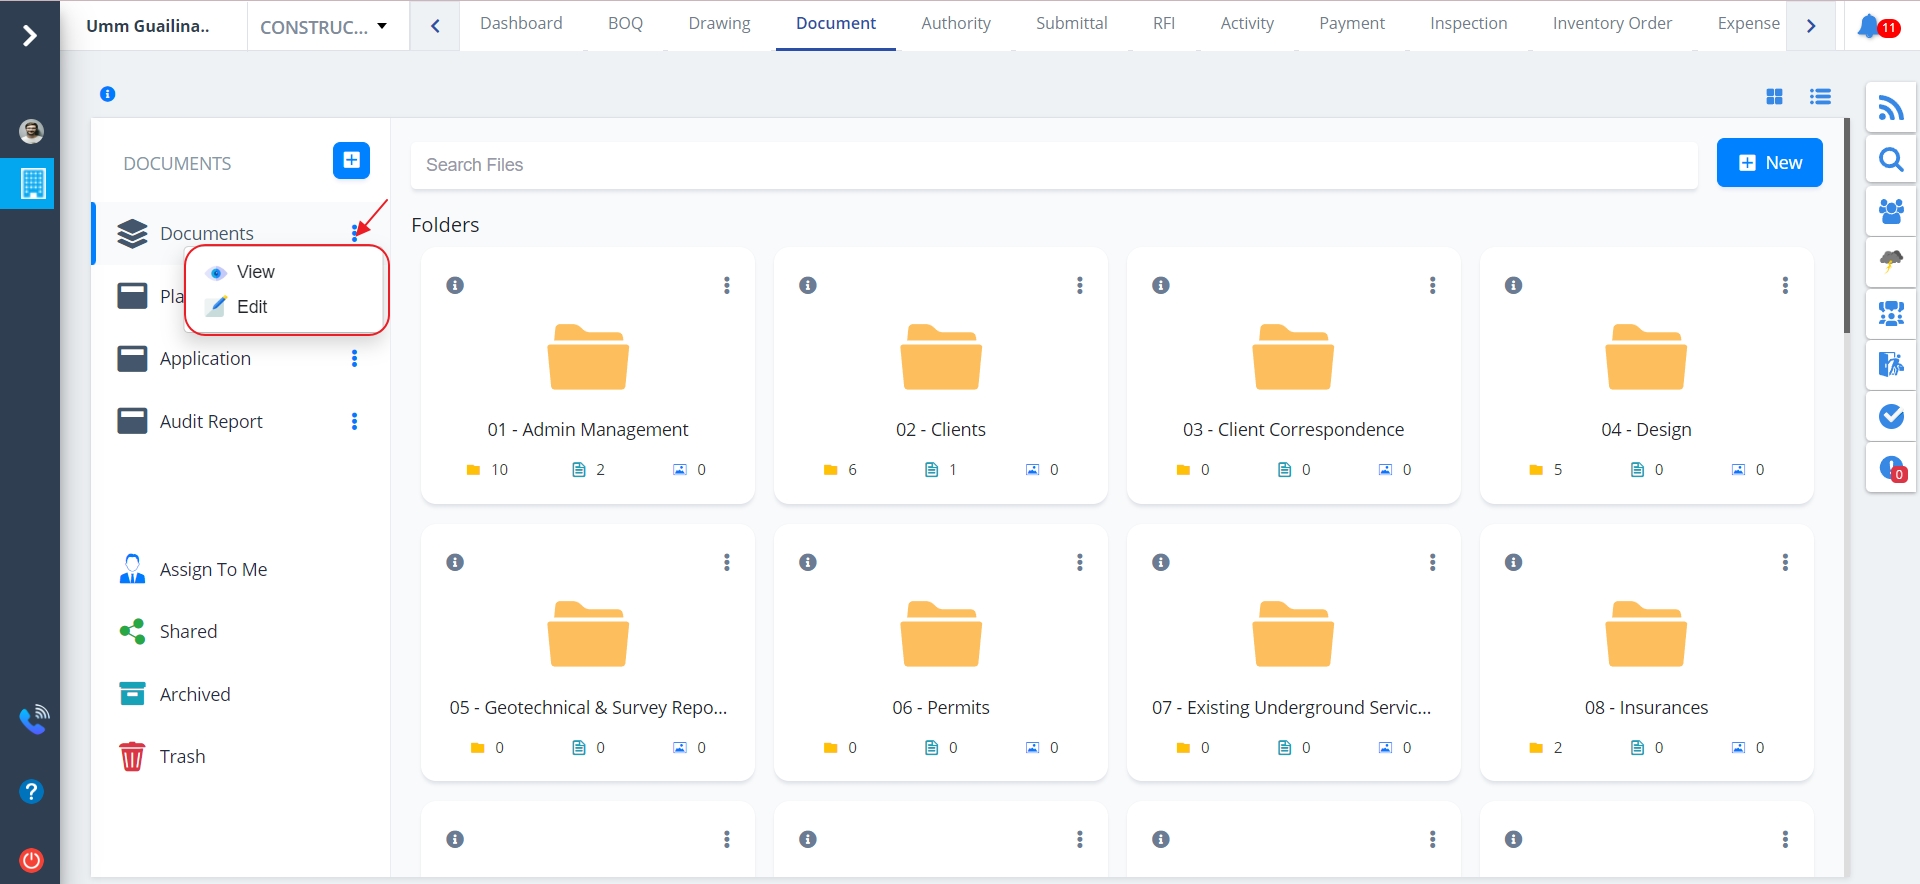Click info icon on 02 - Clients folder
Screen dimensions: 1920x884
pos(808,286)
